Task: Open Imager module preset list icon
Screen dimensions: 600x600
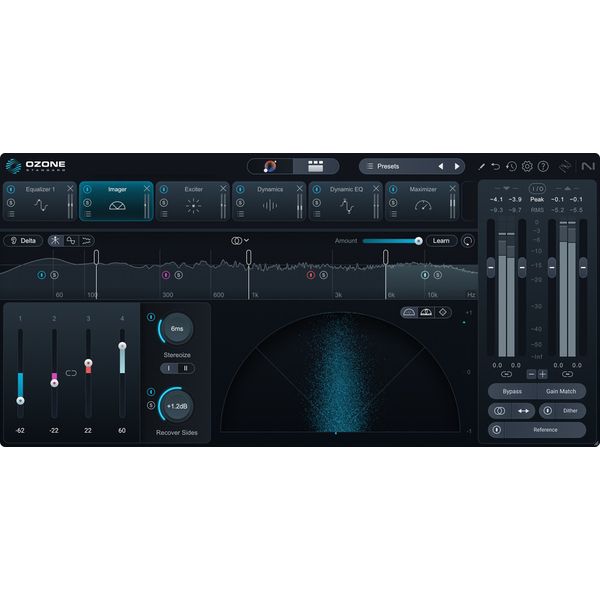Action: pyautogui.click(x=88, y=214)
